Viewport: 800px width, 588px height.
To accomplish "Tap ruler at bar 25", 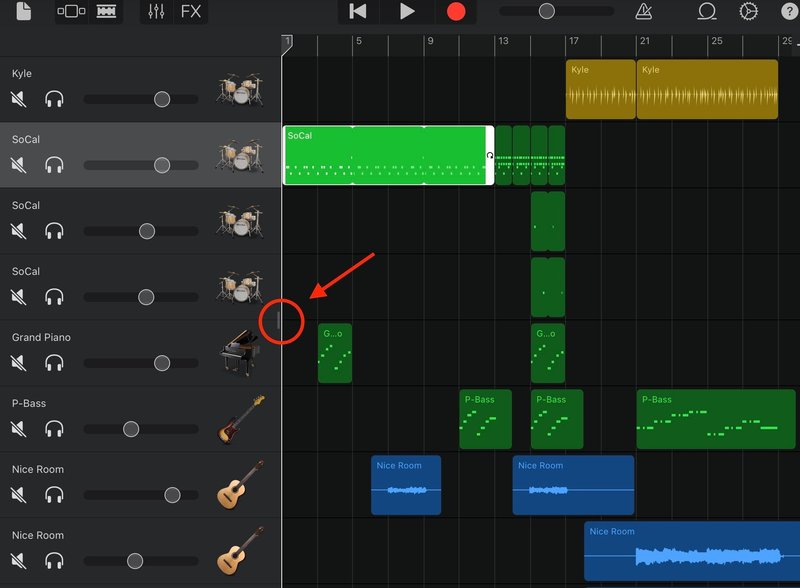I will pos(717,41).
